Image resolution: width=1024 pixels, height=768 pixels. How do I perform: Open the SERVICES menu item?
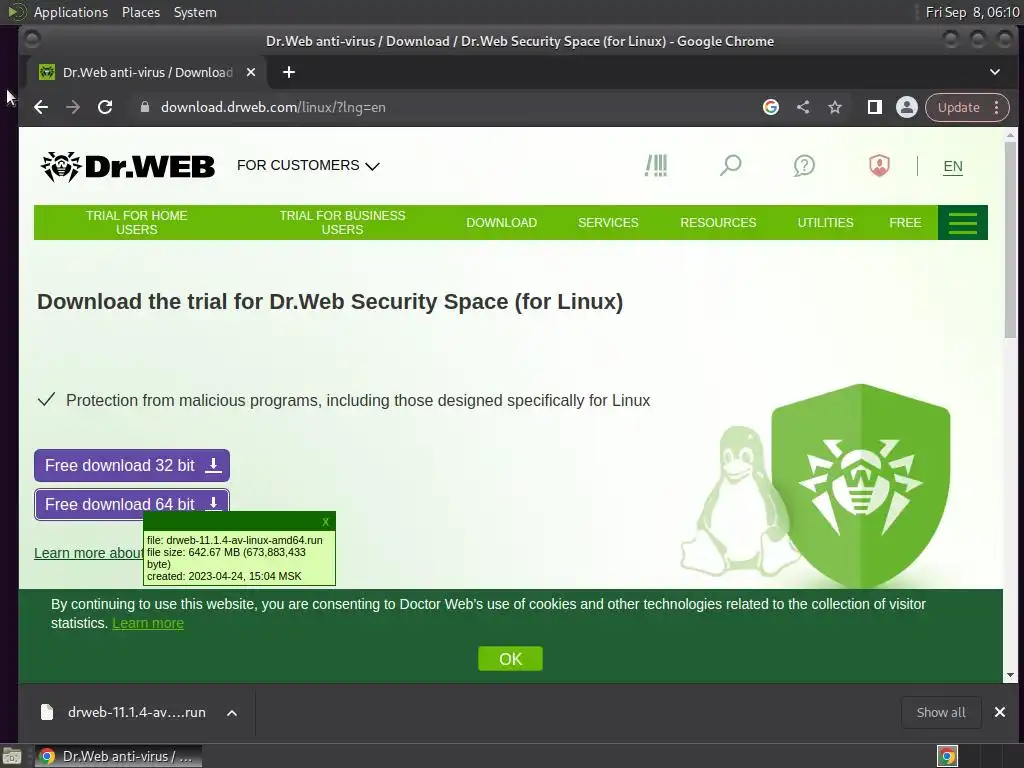[608, 223]
